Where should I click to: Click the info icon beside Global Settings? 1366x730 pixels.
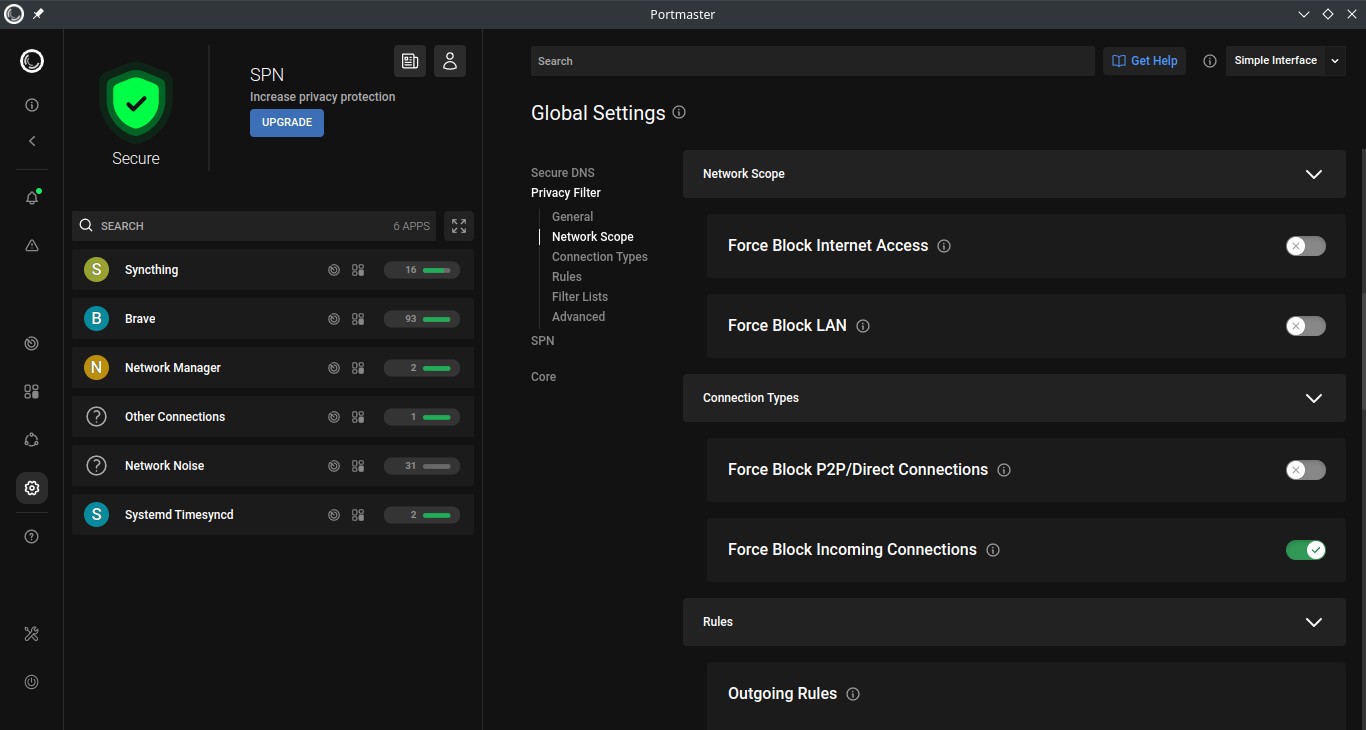point(679,112)
